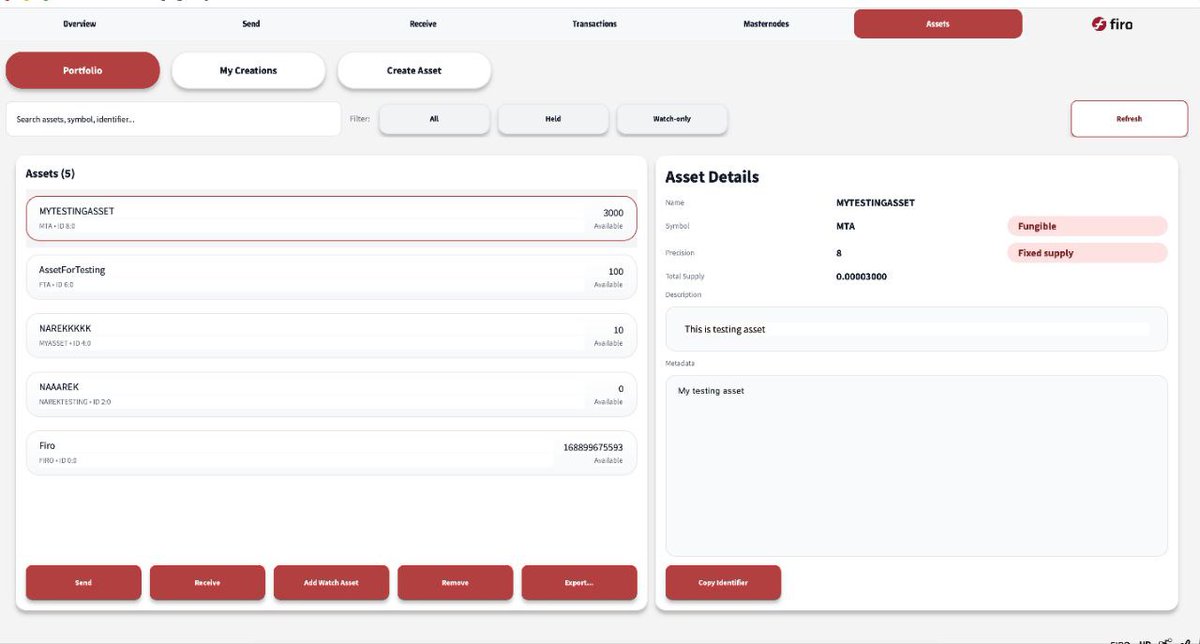1200x644 pixels.
Task: Click the Refresh button
Action: 1129,119
